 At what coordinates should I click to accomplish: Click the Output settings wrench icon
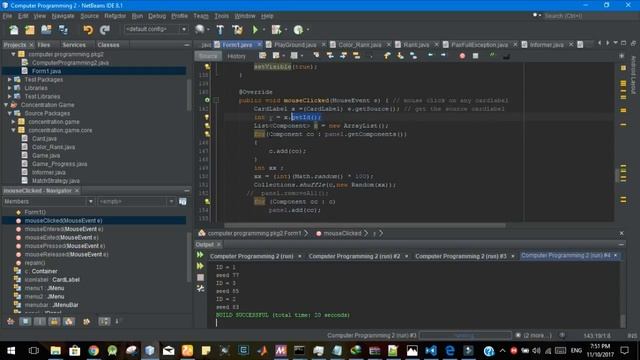point(200,289)
